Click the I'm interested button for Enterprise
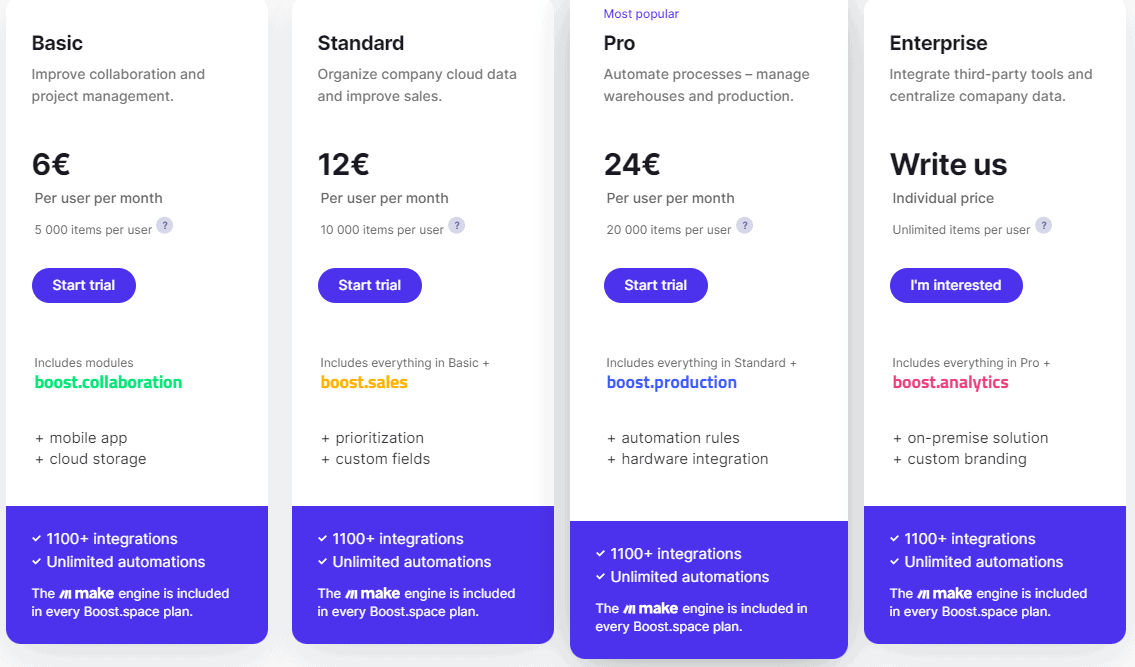This screenshot has width=1135, height=667. click(x=956, y=285)
